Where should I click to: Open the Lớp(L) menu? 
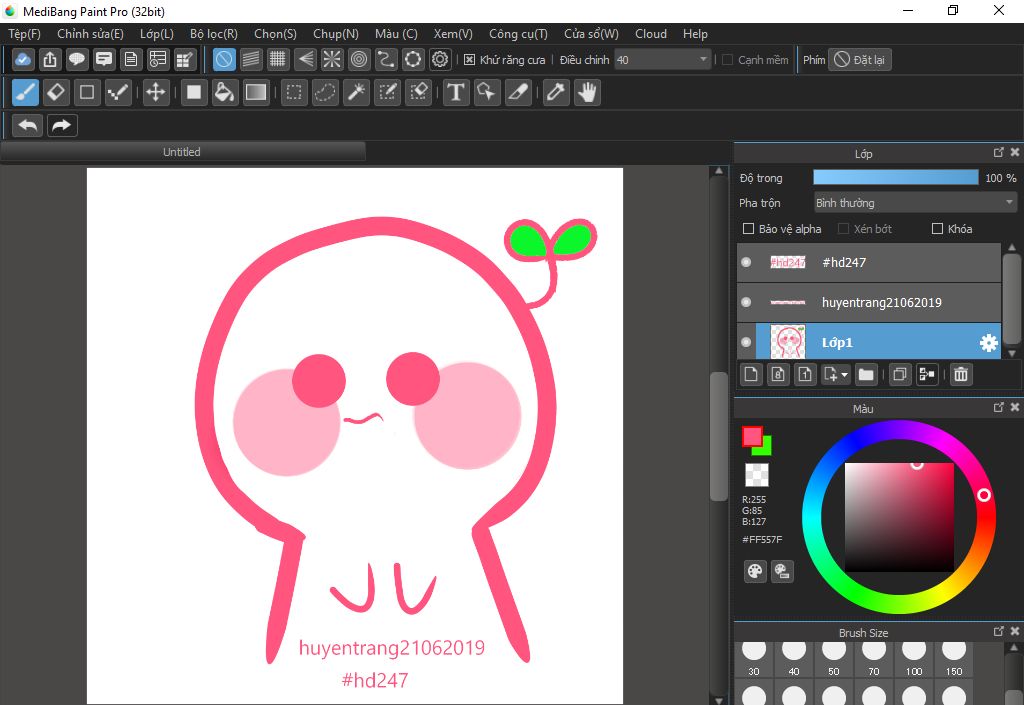tap(156, 34)
